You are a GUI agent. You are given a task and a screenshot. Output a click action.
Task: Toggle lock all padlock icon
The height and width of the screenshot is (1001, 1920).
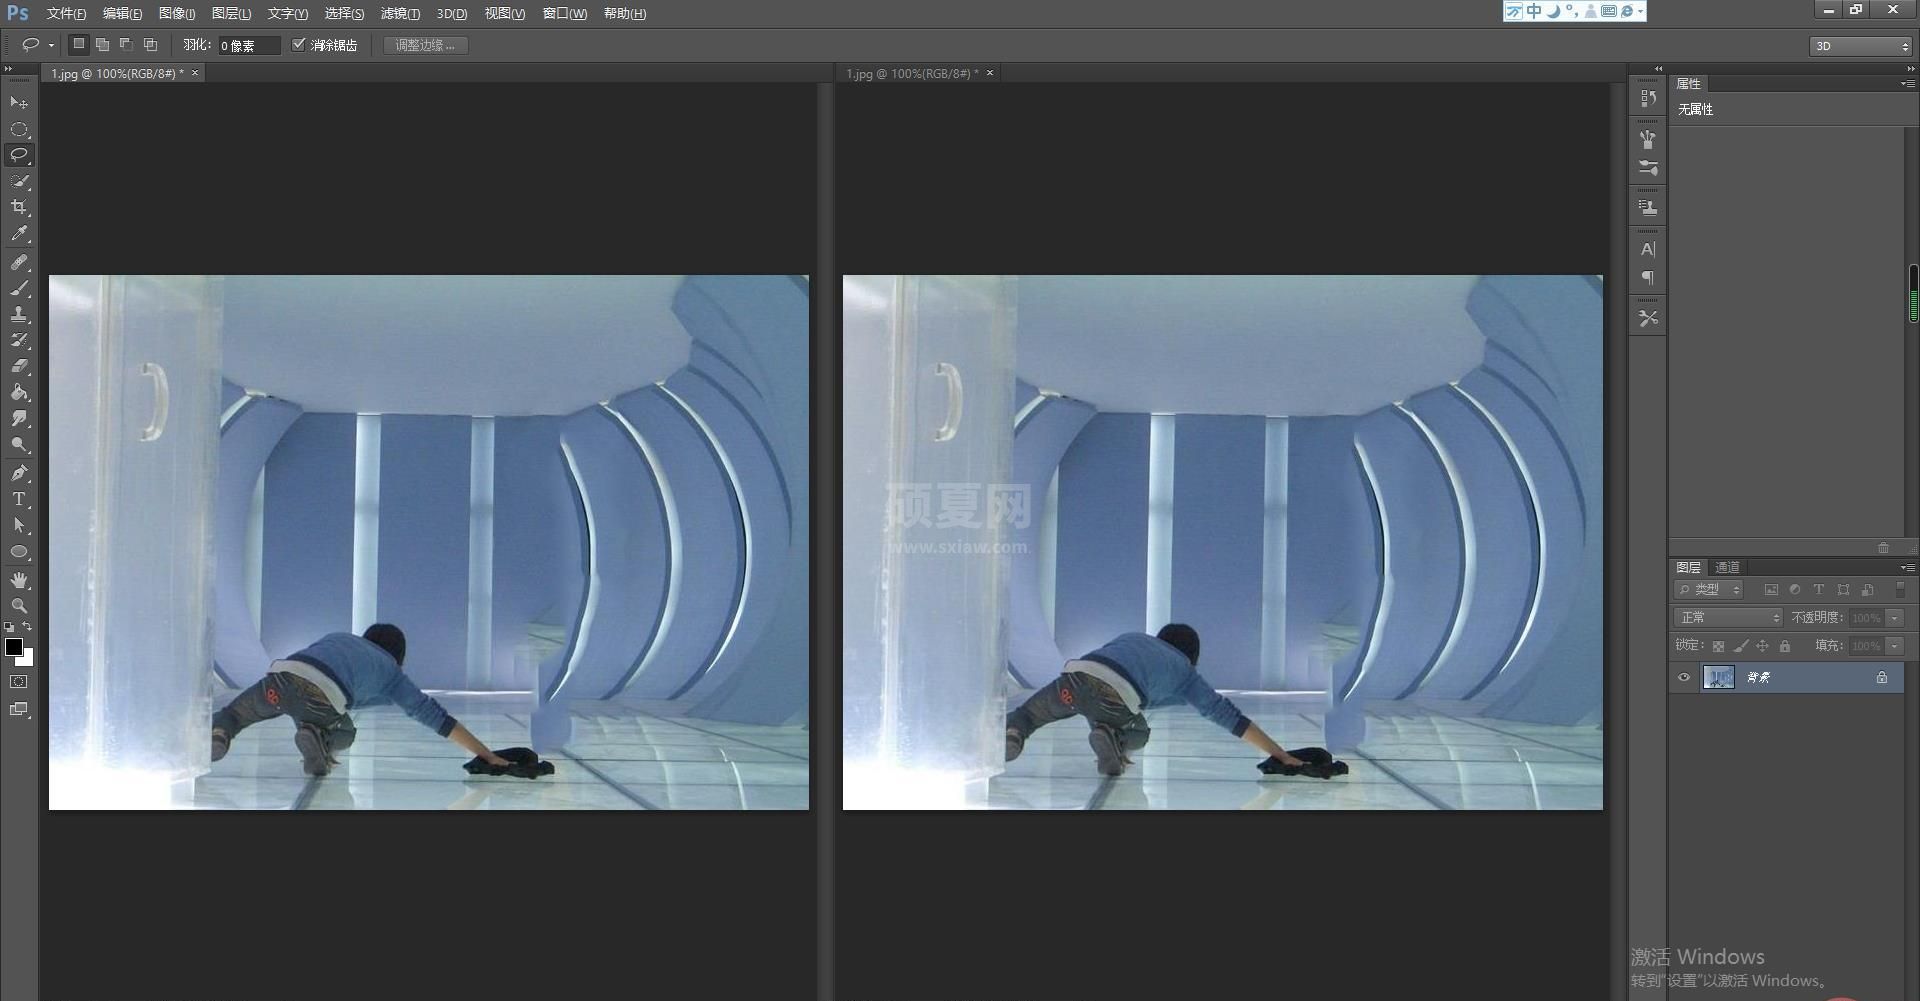click(1785, 646)
